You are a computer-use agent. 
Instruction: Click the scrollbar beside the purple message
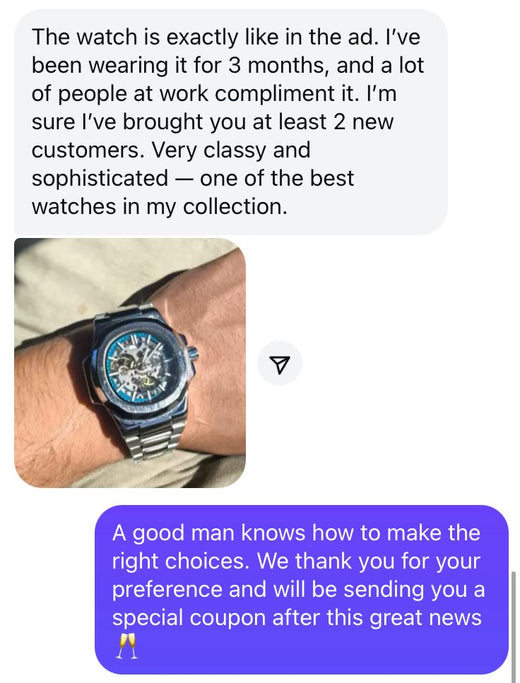pyautogui.click(x=514, y=623)
